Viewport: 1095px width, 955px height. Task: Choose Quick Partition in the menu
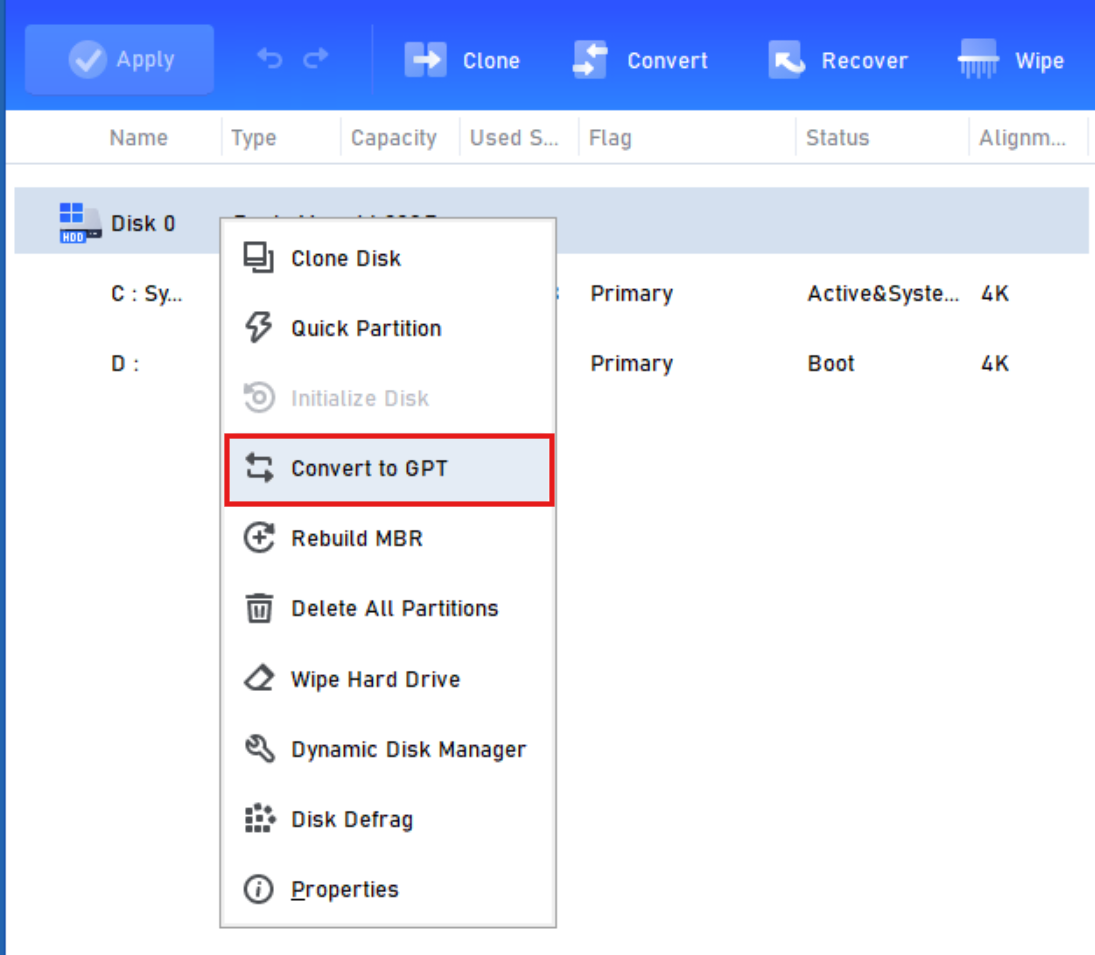point(365,328)
